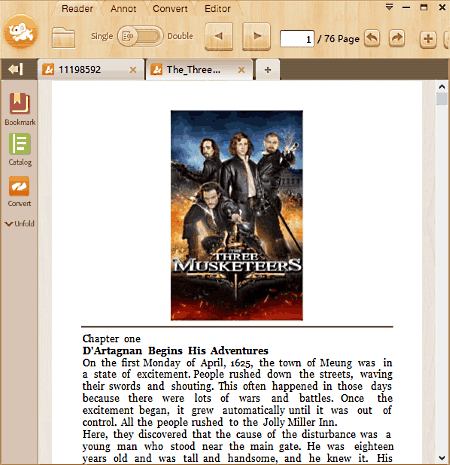Go to the previous page arrow button
This screenshot has width=450, height=465.
click(x=219, y=36)
